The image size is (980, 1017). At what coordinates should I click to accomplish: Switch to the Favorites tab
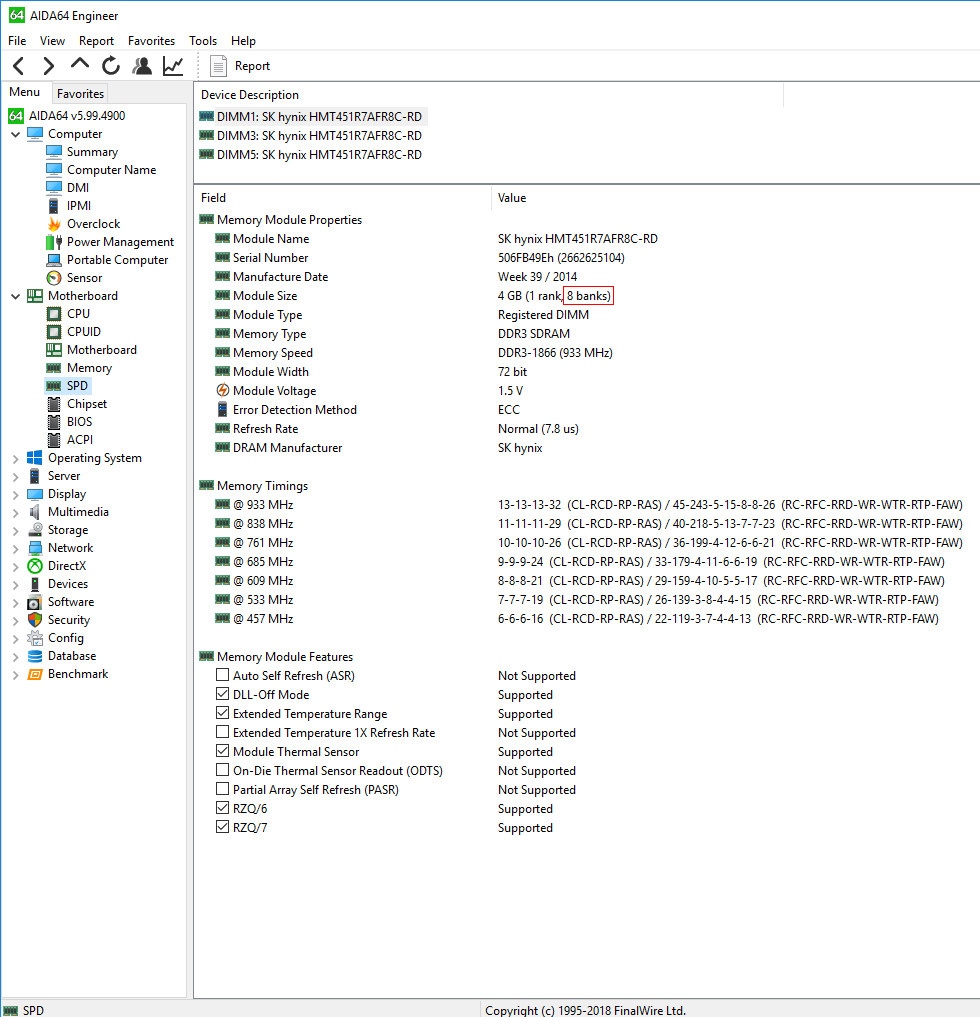tap(80, 93)
